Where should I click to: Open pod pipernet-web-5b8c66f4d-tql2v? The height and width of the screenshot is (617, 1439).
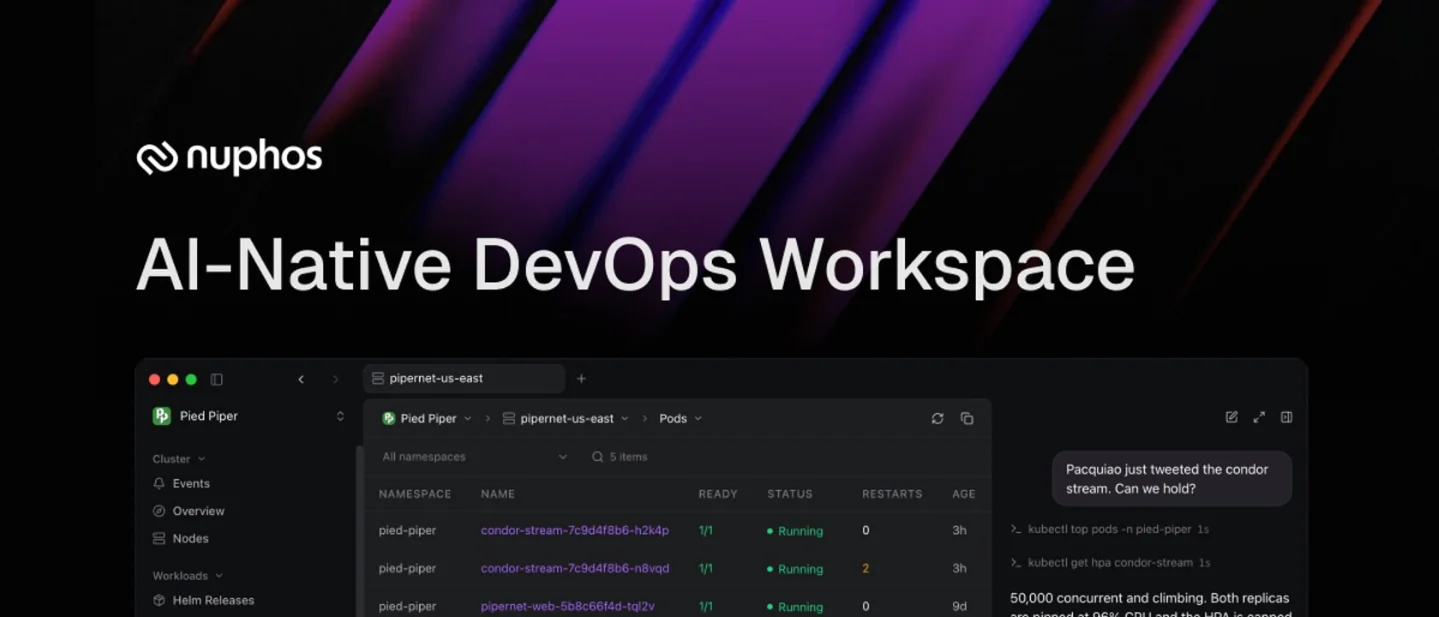[x=568, y=606]
